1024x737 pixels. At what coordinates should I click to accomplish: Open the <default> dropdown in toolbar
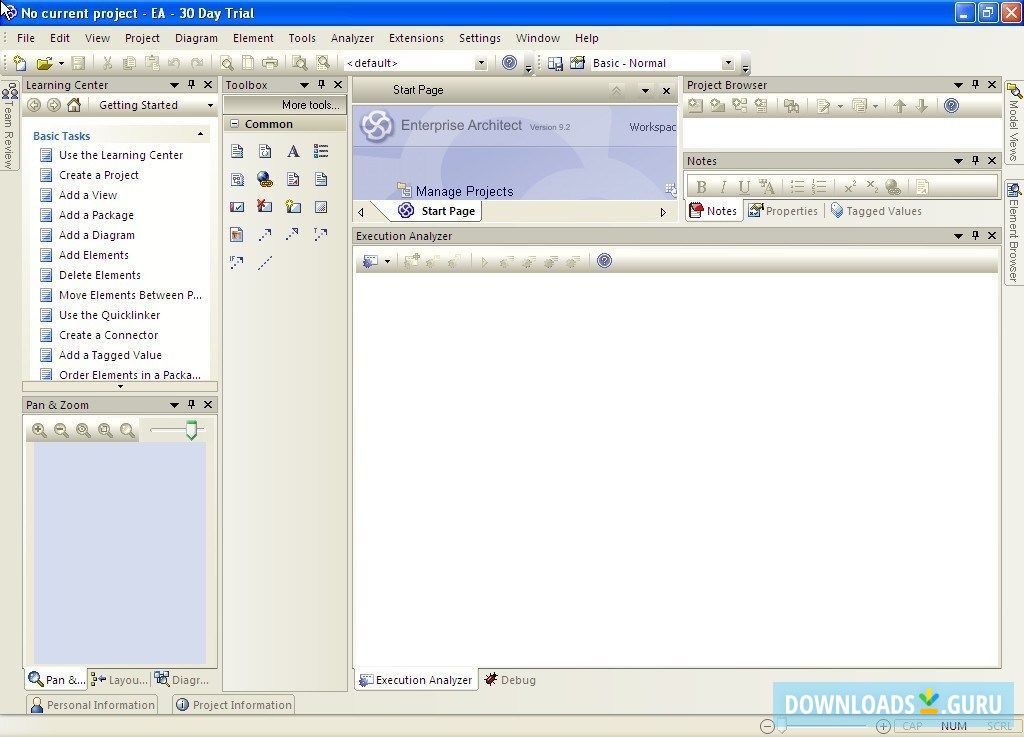481,63
